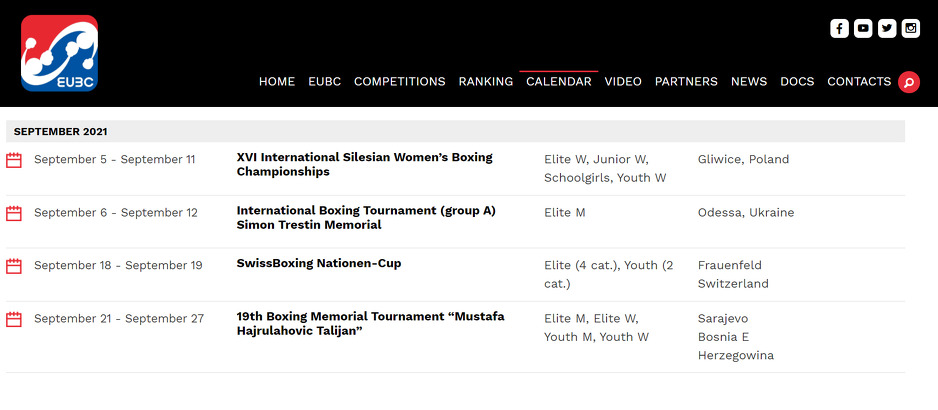Screen dimensions: 938x410
Task: Select the RANKING menu item
Action: [x=485, y=82]
